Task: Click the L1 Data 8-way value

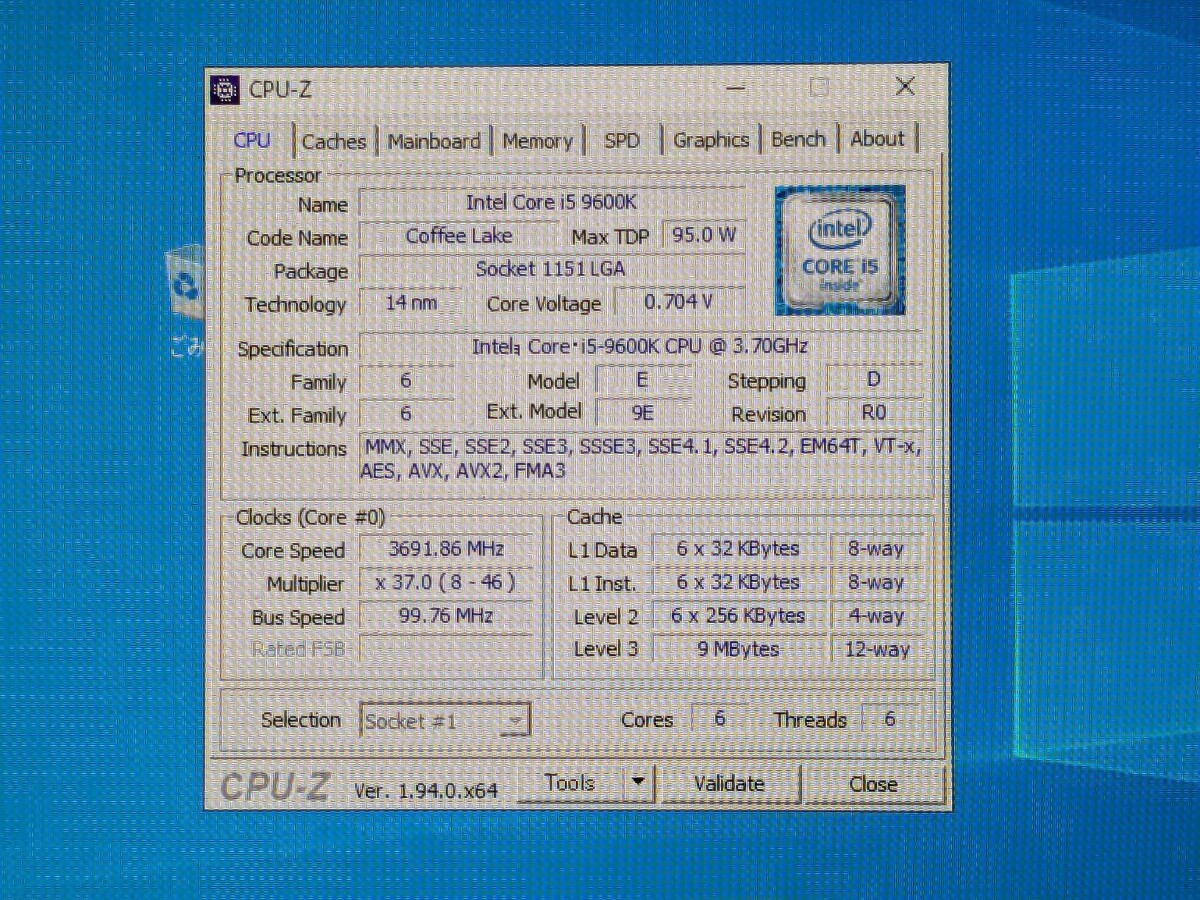Action: pyautogui.click(x=876, y=549)
